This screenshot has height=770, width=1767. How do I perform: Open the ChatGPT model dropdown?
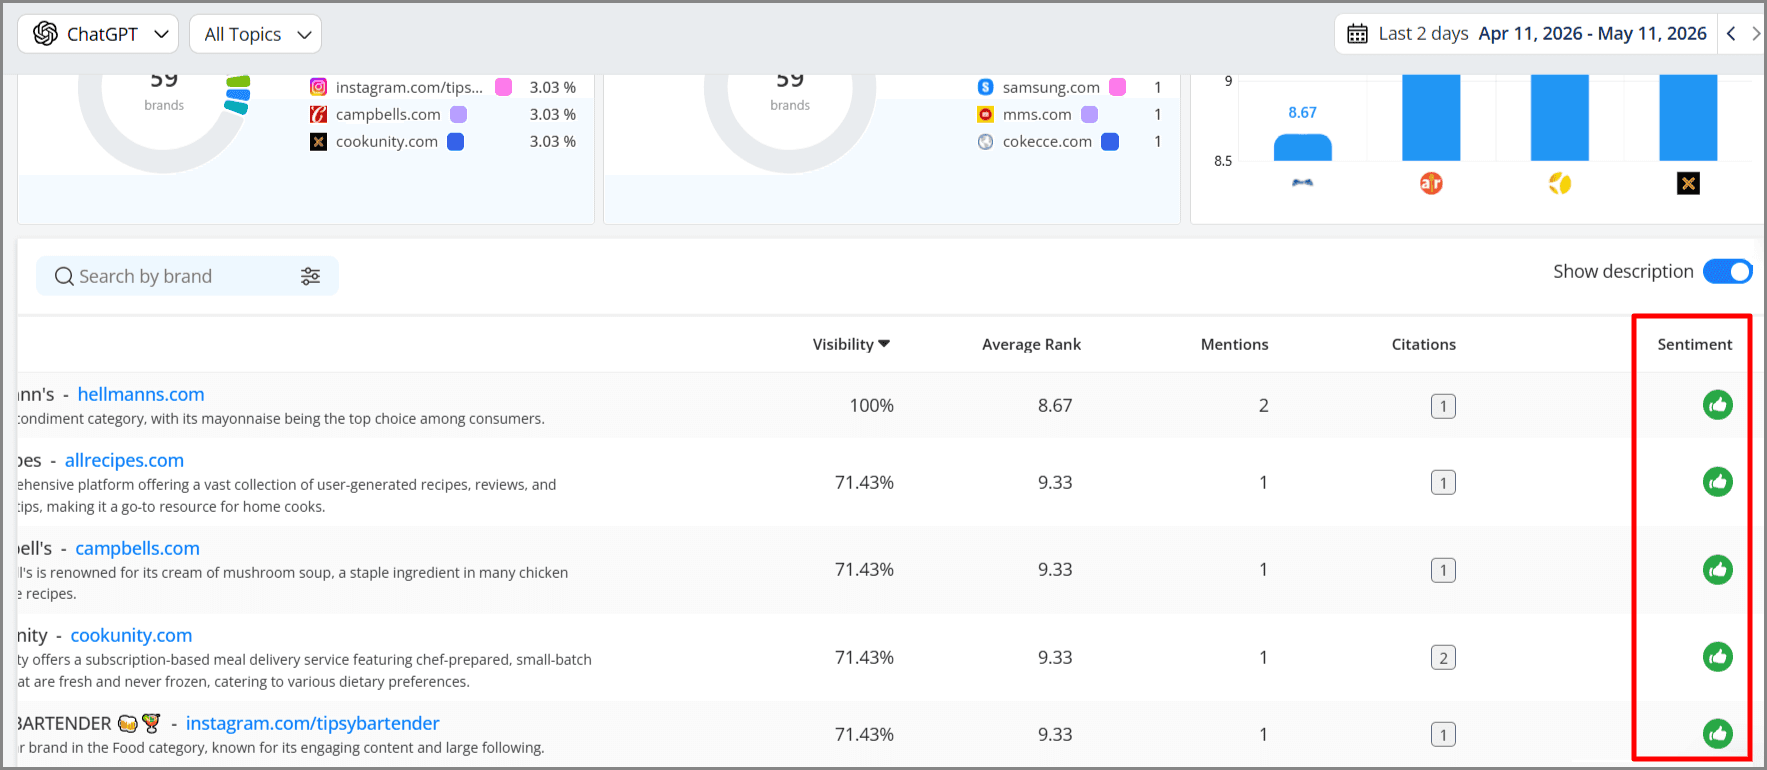pos(98,34)
